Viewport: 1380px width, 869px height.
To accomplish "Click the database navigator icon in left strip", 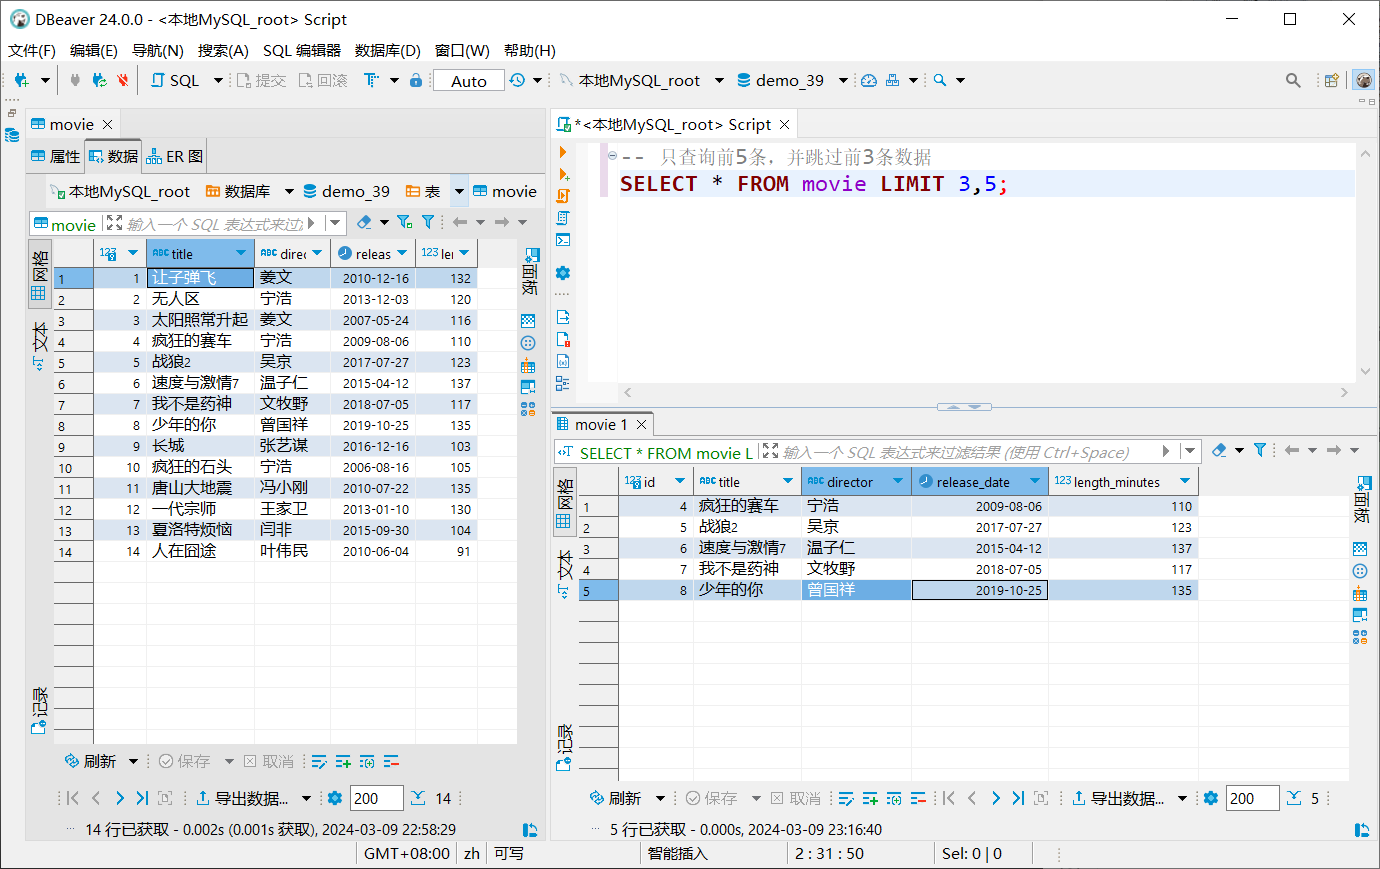I will point(12,135).
